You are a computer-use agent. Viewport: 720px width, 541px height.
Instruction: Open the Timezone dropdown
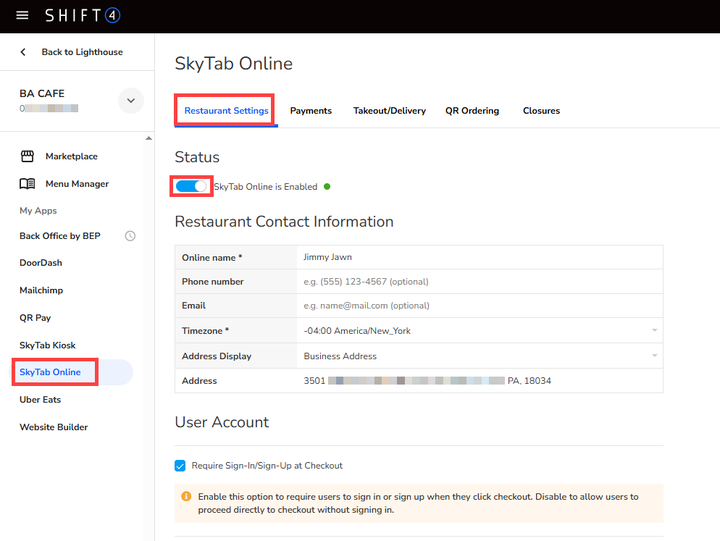[x=480, y=331]
